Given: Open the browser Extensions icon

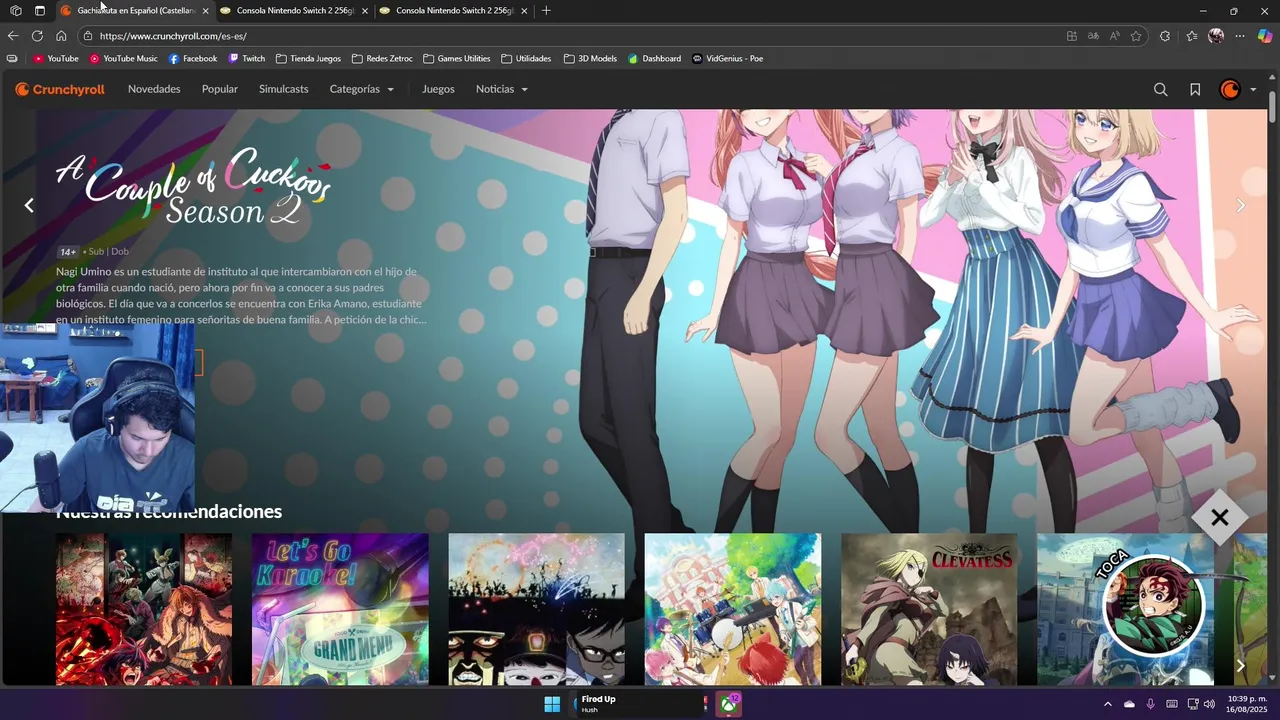Looking at the screenshot, I should pyautogui.click(x=1165, y=36).
